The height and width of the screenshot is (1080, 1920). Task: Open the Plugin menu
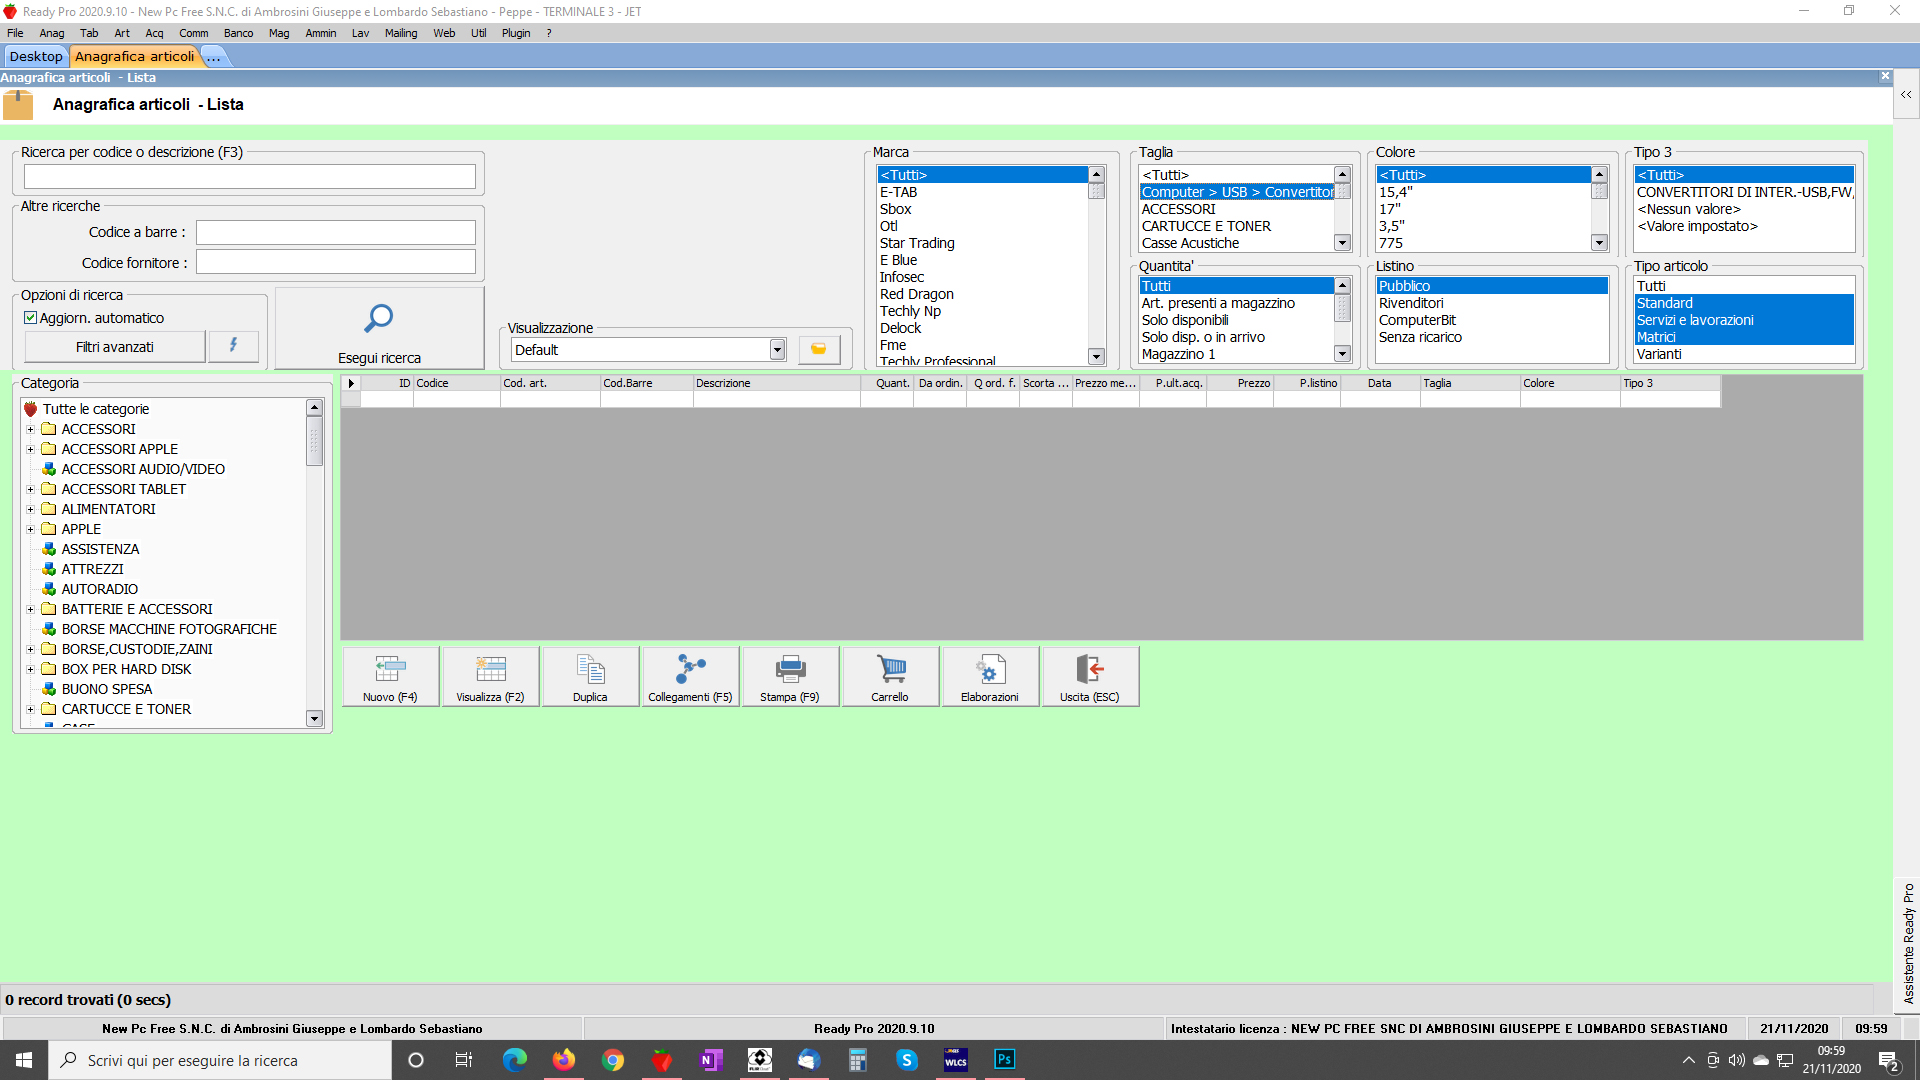pyautogui.click(x=516, y=33)
